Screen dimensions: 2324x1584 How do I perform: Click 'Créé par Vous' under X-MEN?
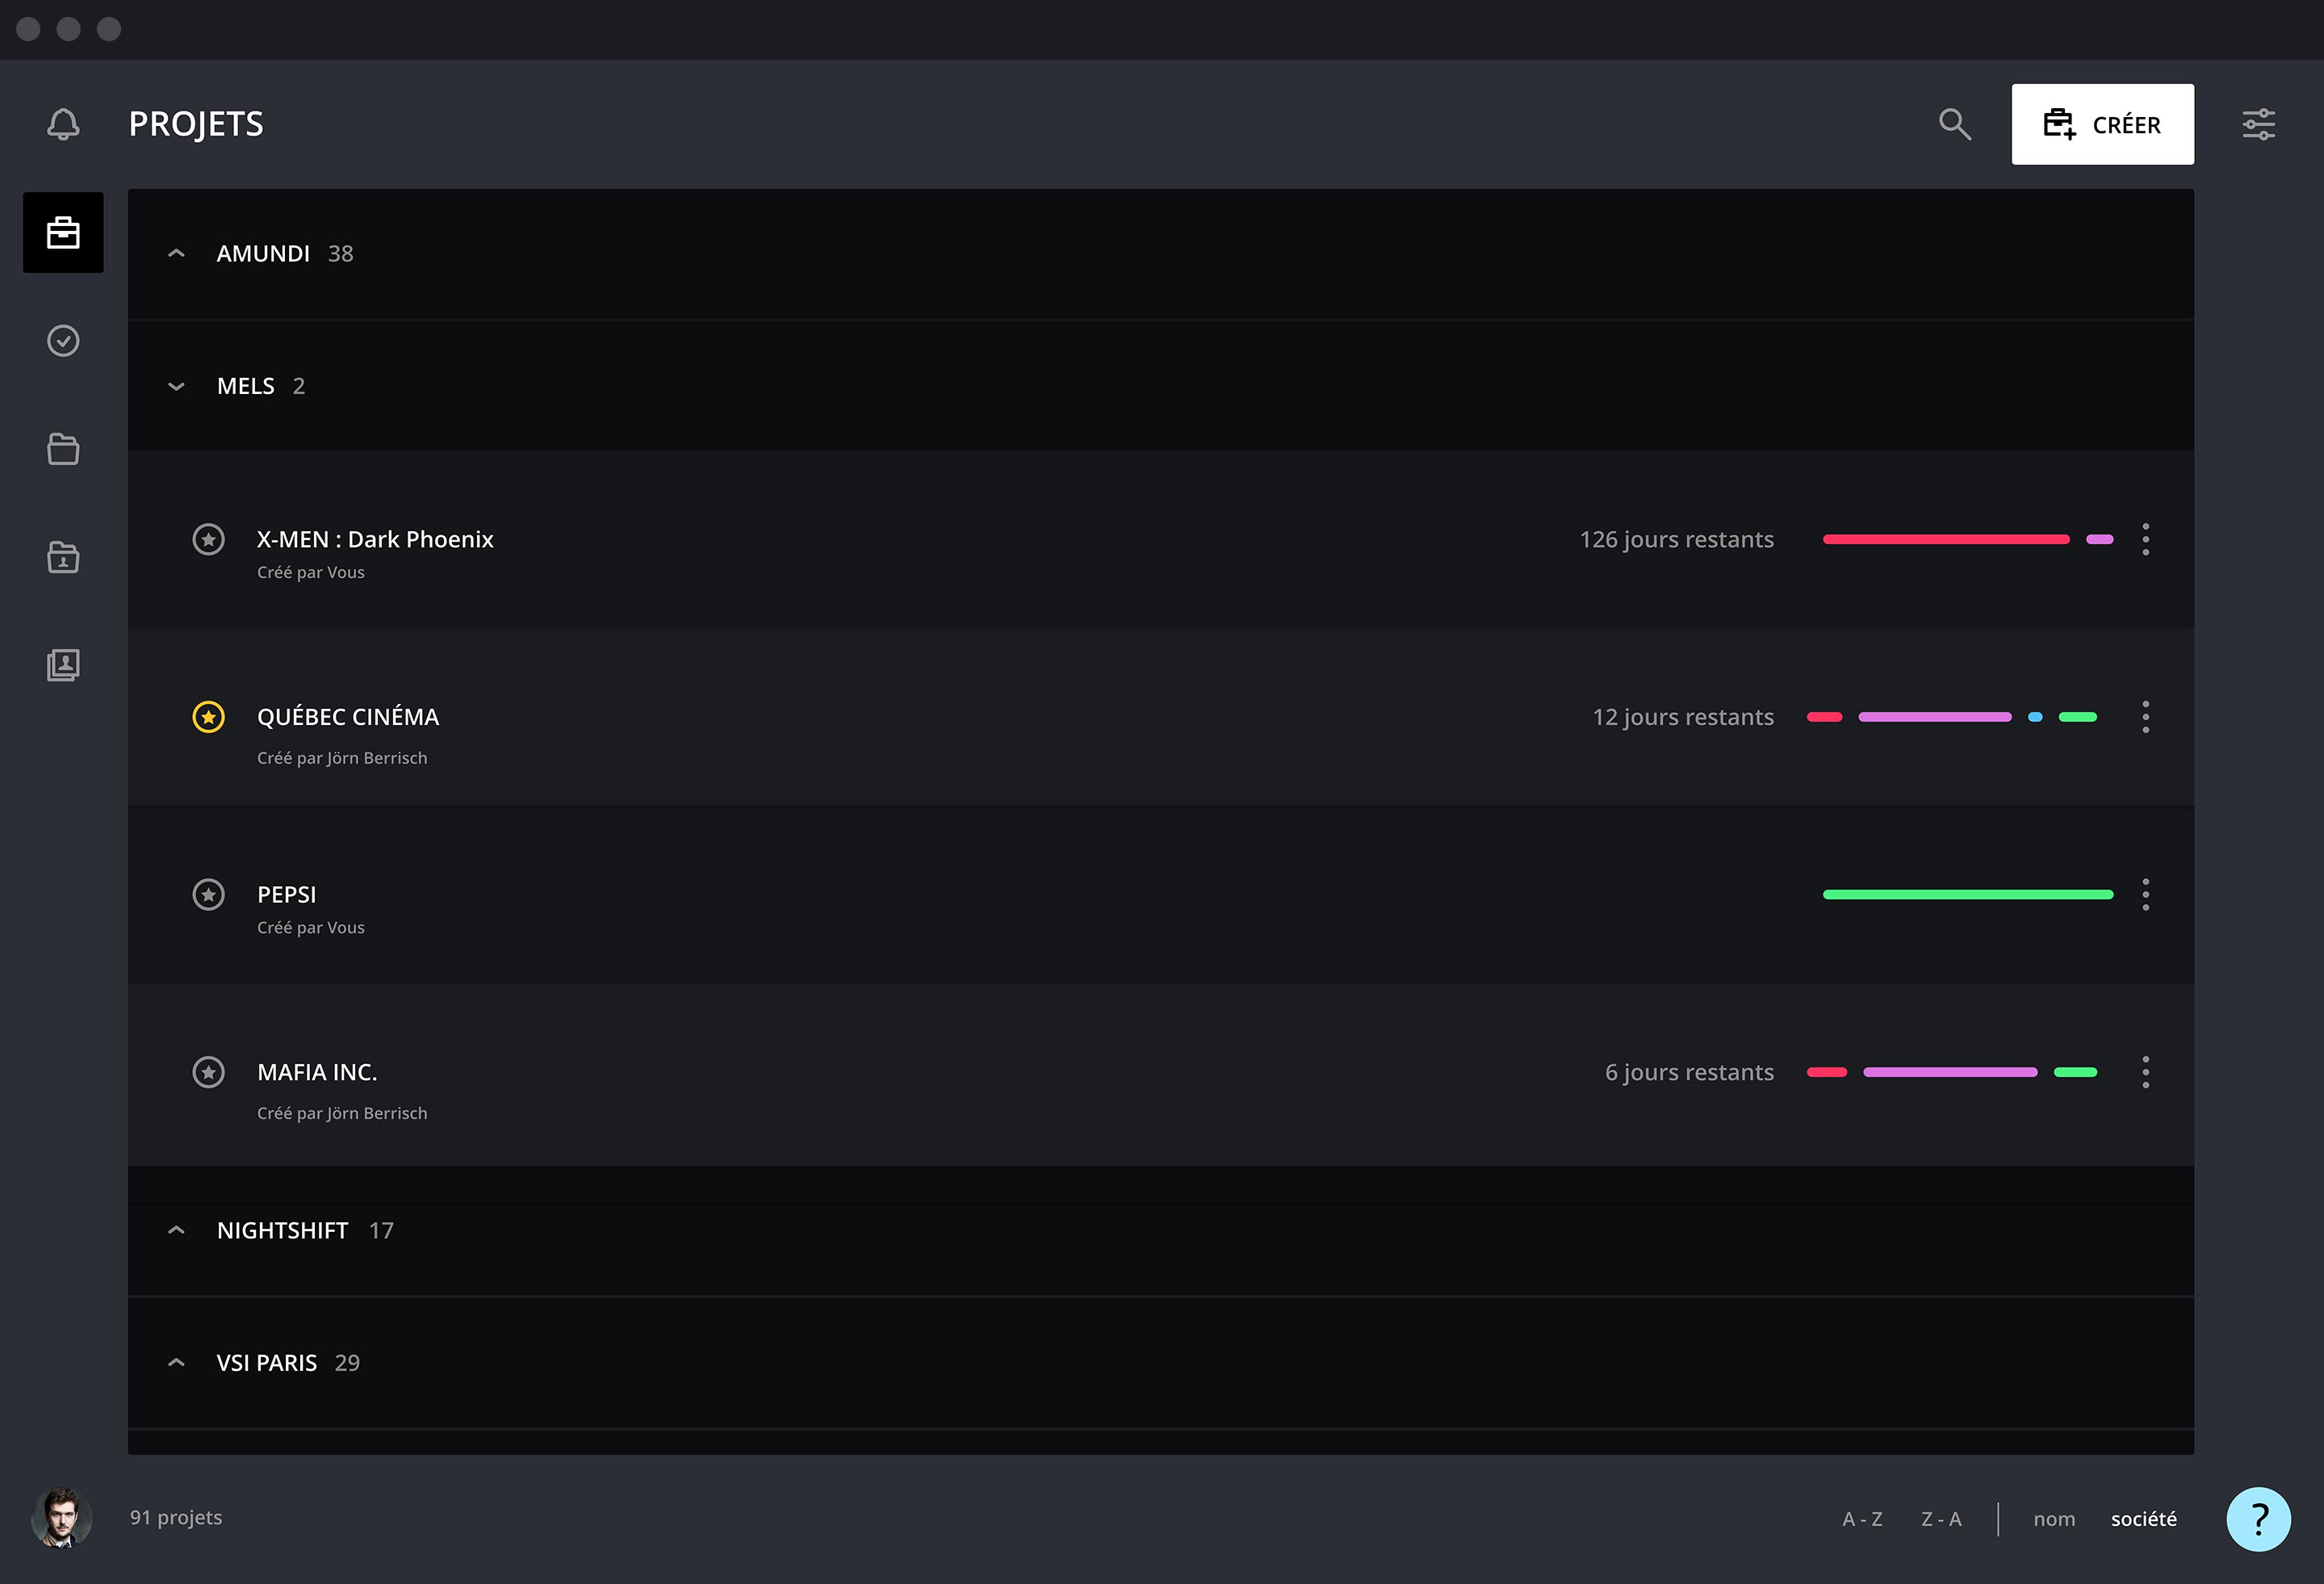311,573
